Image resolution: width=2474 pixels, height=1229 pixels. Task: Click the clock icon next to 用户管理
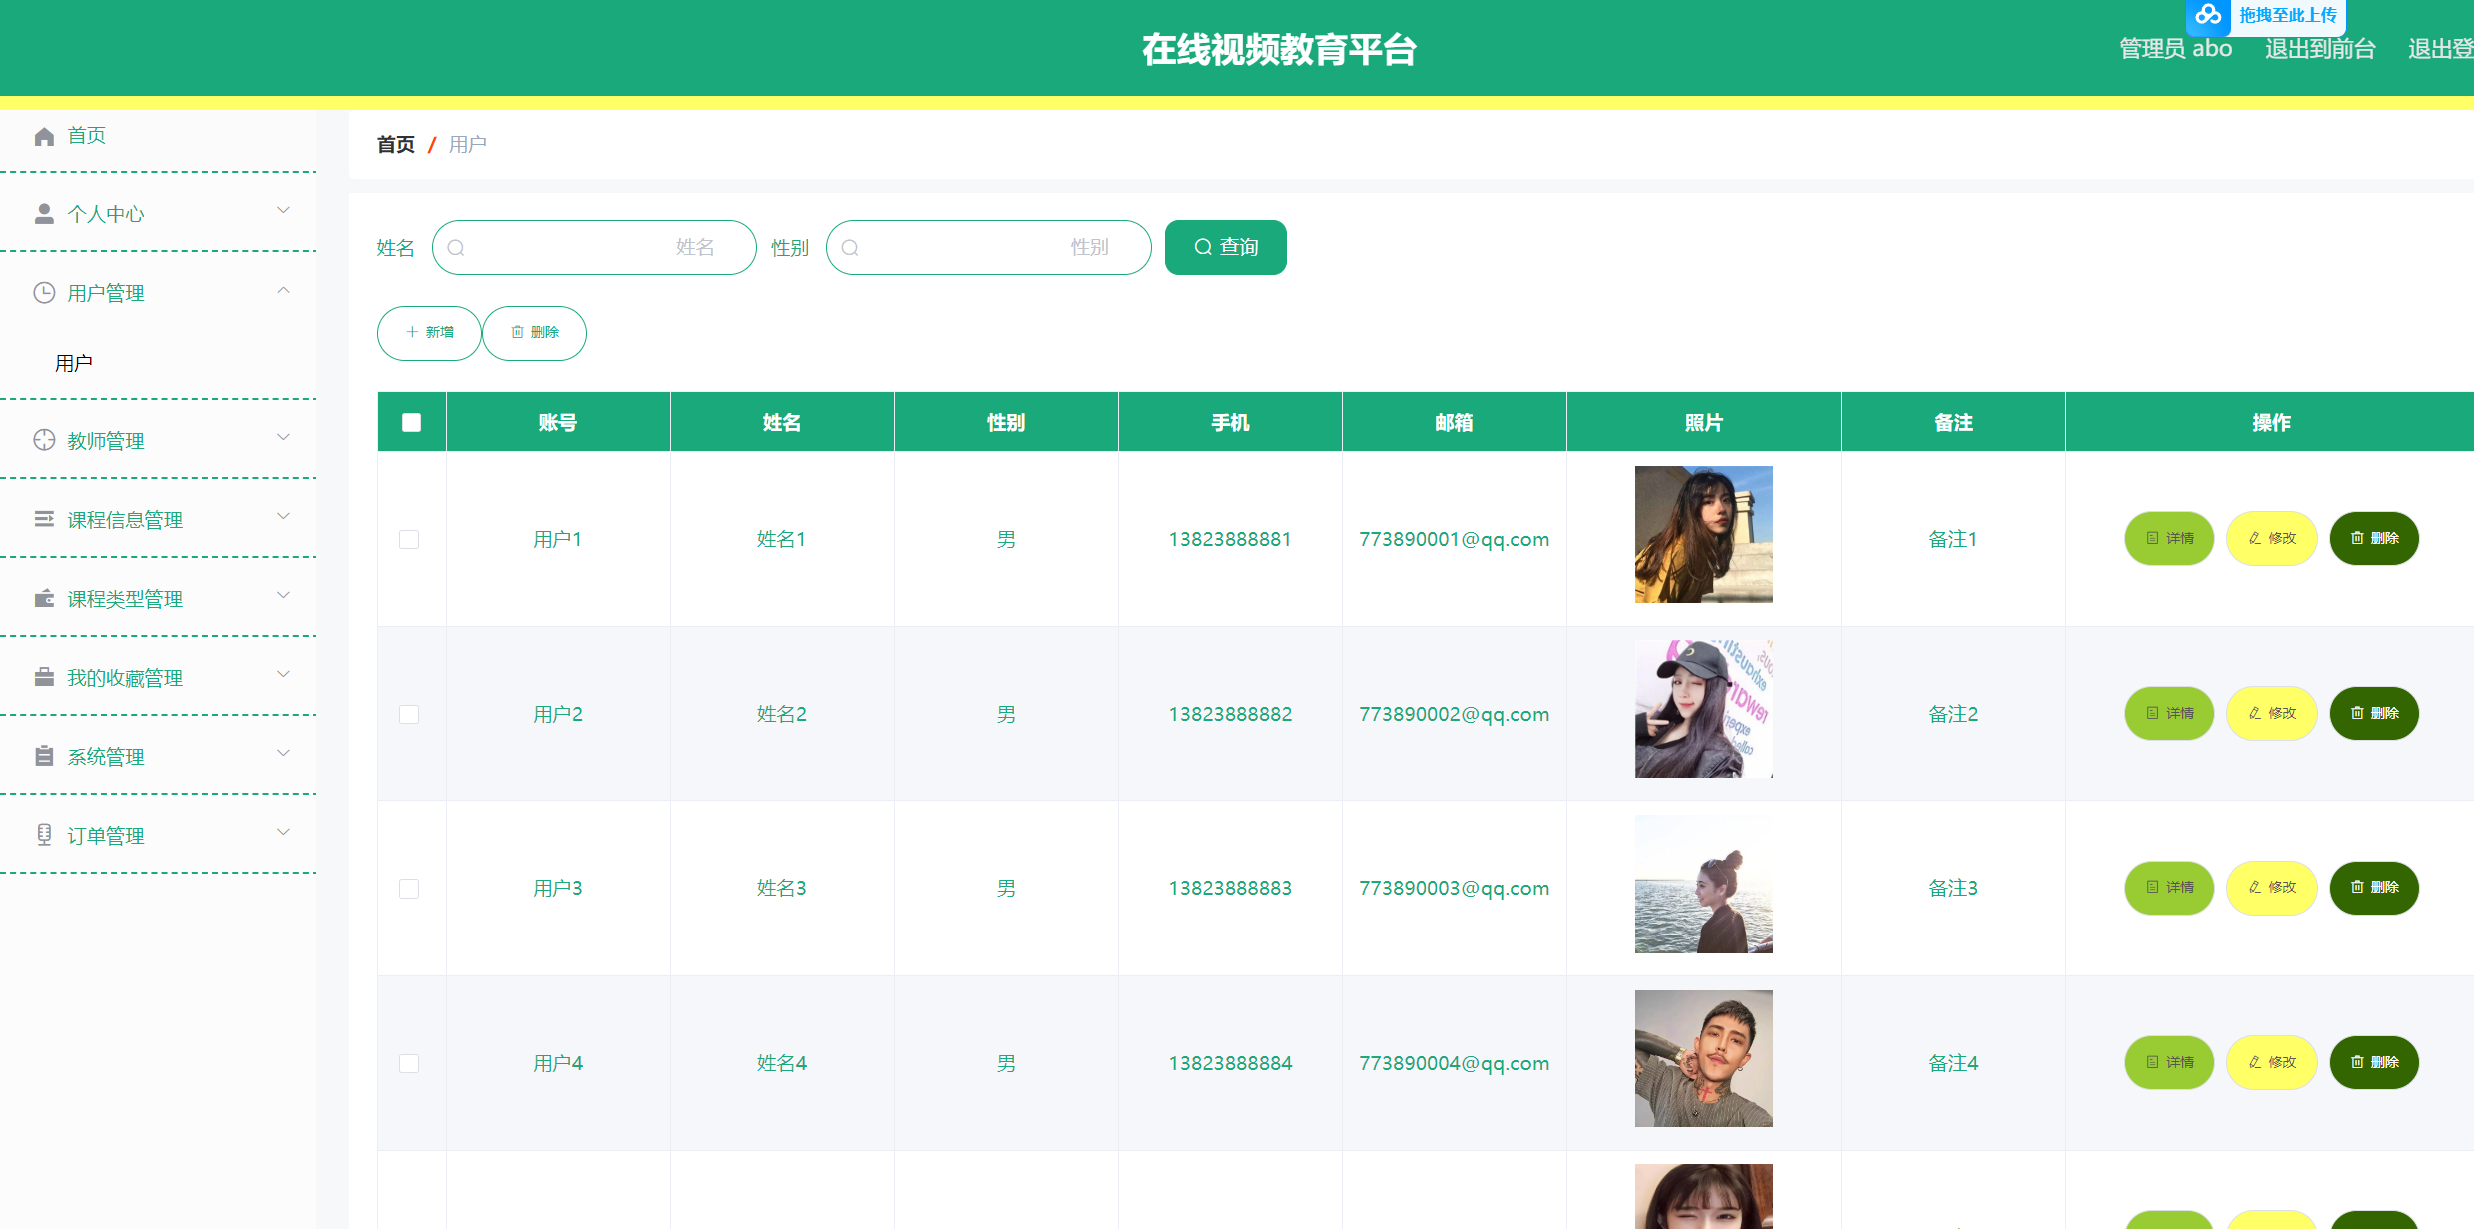pyautogui.click(x=44, y=292)
